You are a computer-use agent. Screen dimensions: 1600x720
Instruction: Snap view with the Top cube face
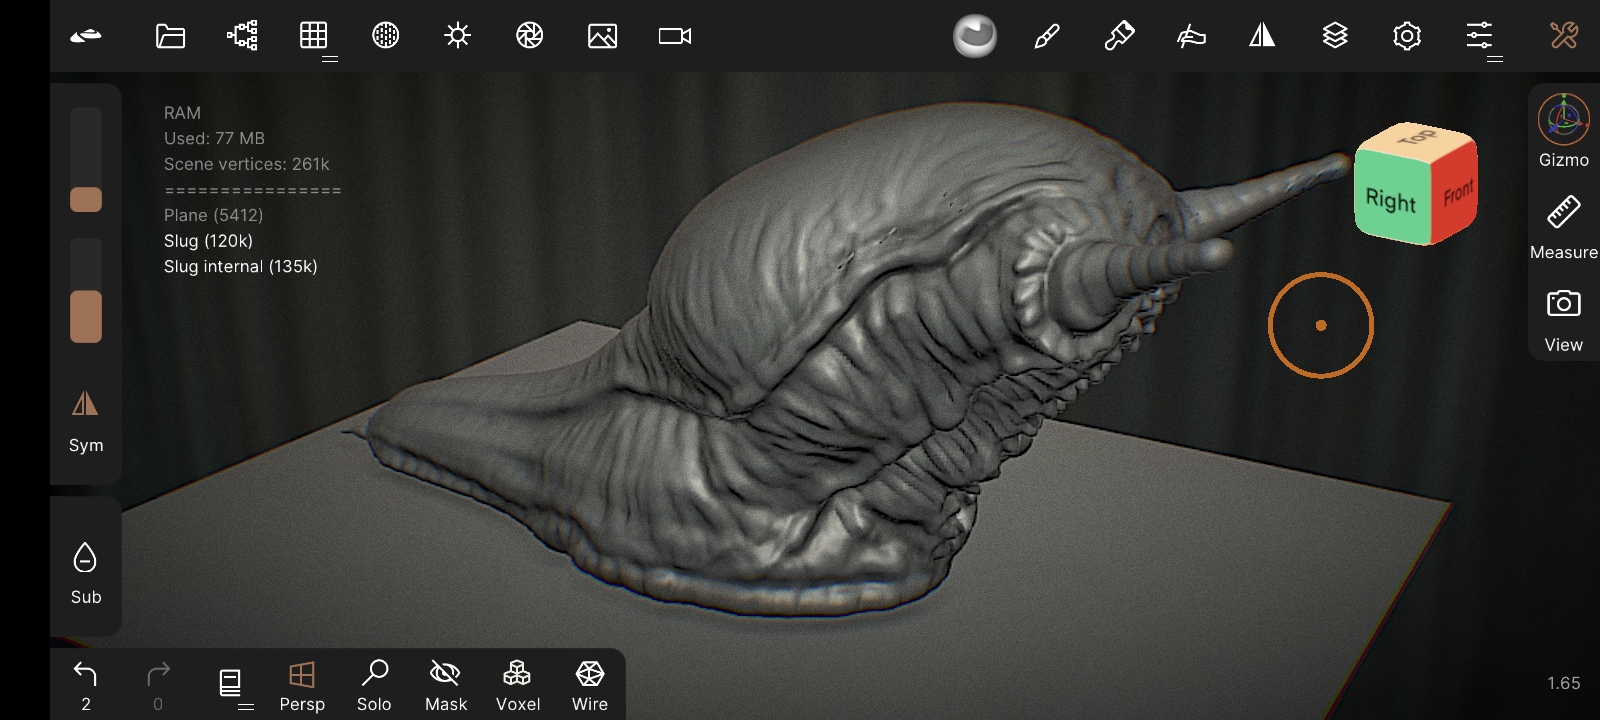[1417, 137]
